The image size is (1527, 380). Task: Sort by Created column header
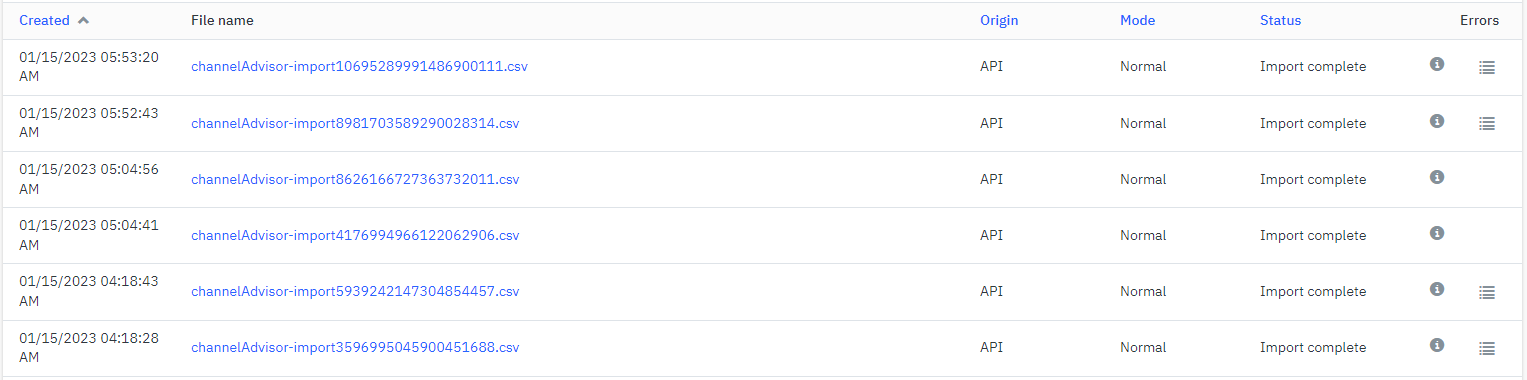[x=45, y=20]
